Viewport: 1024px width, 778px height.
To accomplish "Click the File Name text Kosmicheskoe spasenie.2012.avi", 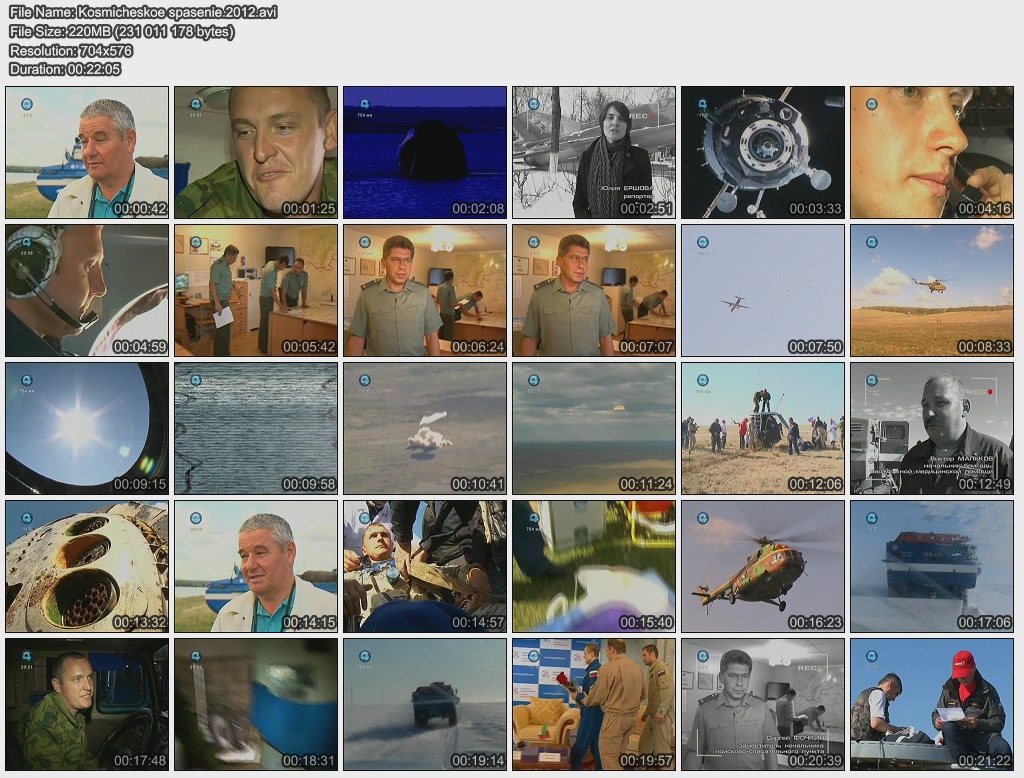I will tap(143, 12).
